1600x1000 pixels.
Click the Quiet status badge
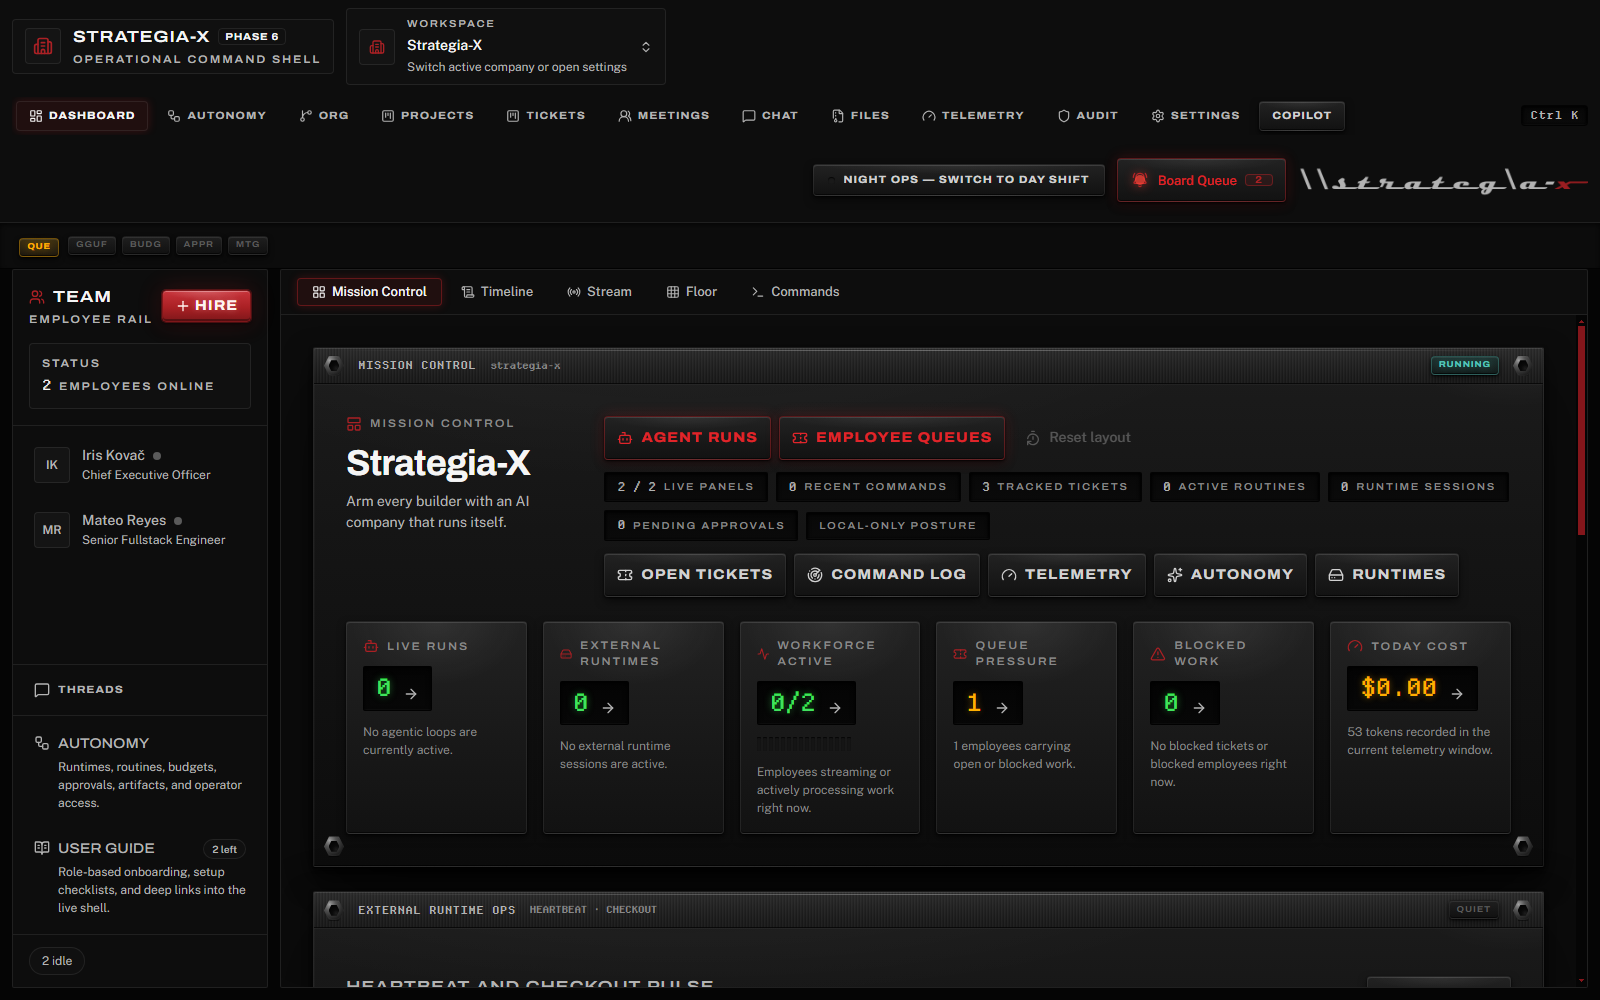pos(1473,910)
